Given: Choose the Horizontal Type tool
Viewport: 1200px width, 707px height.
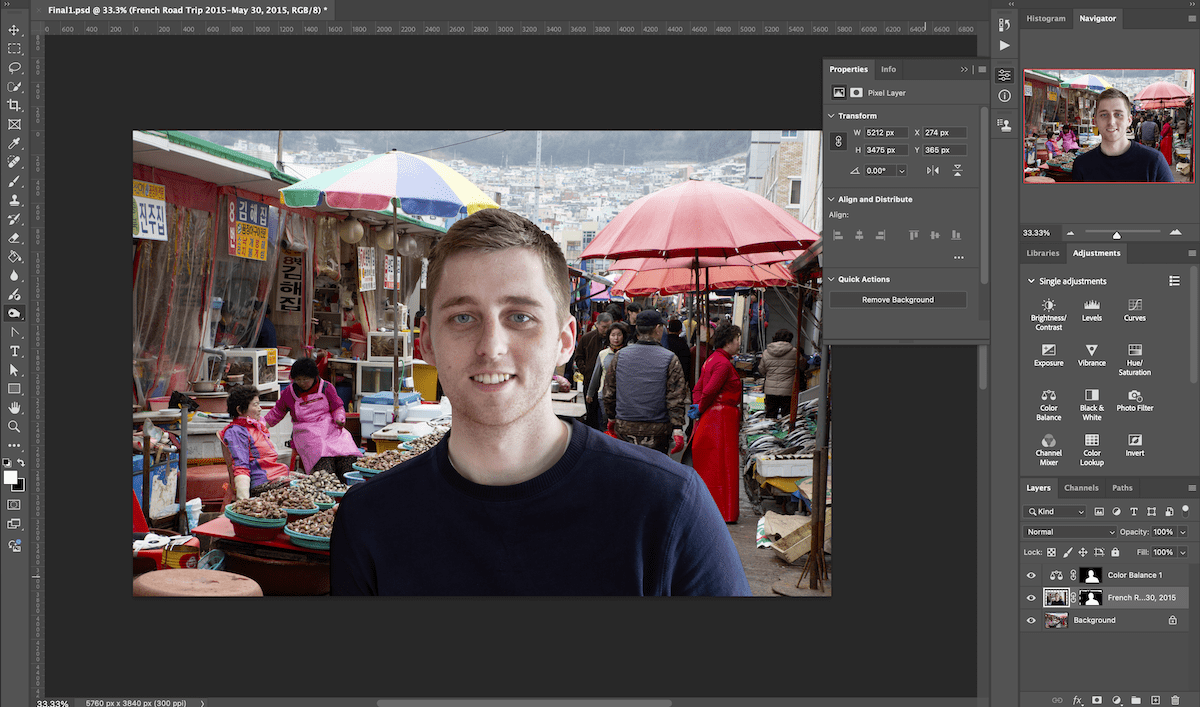Looking at the screenshot, I should (14, 351).
